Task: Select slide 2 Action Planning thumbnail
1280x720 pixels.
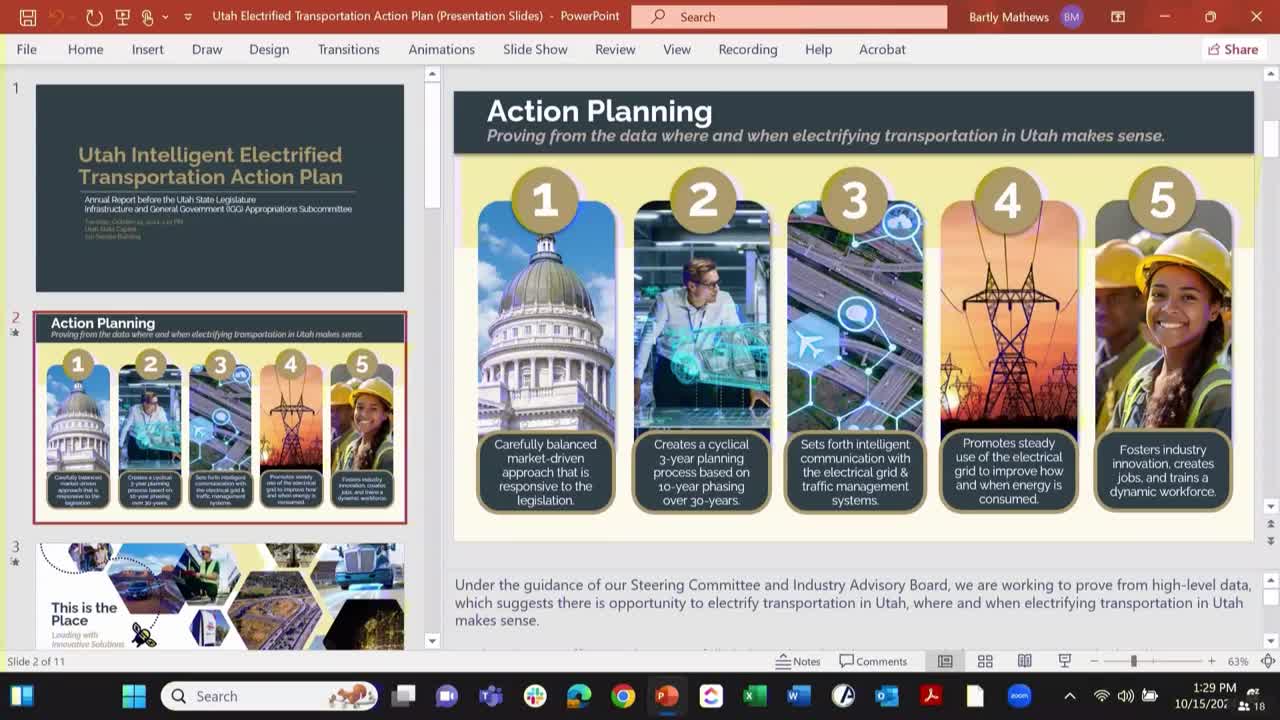Action: pyautogui.click(x=220, y=417)
